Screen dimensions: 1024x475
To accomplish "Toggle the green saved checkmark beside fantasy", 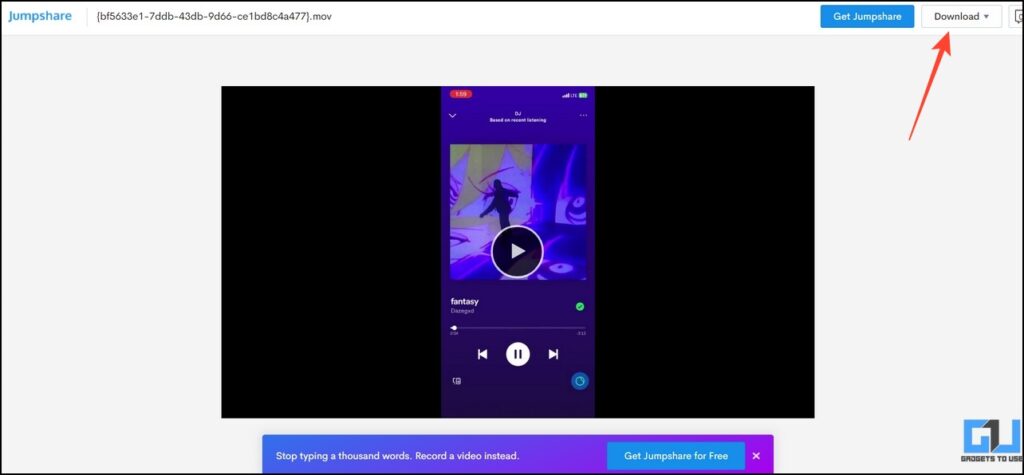I will point(580,306).
